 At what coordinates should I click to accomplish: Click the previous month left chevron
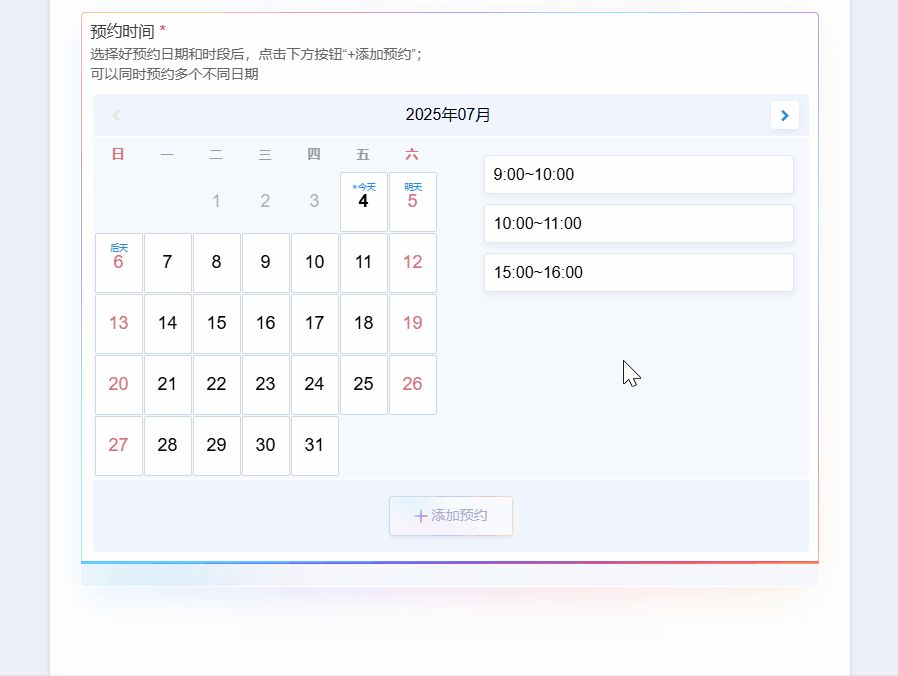(116, 116)
